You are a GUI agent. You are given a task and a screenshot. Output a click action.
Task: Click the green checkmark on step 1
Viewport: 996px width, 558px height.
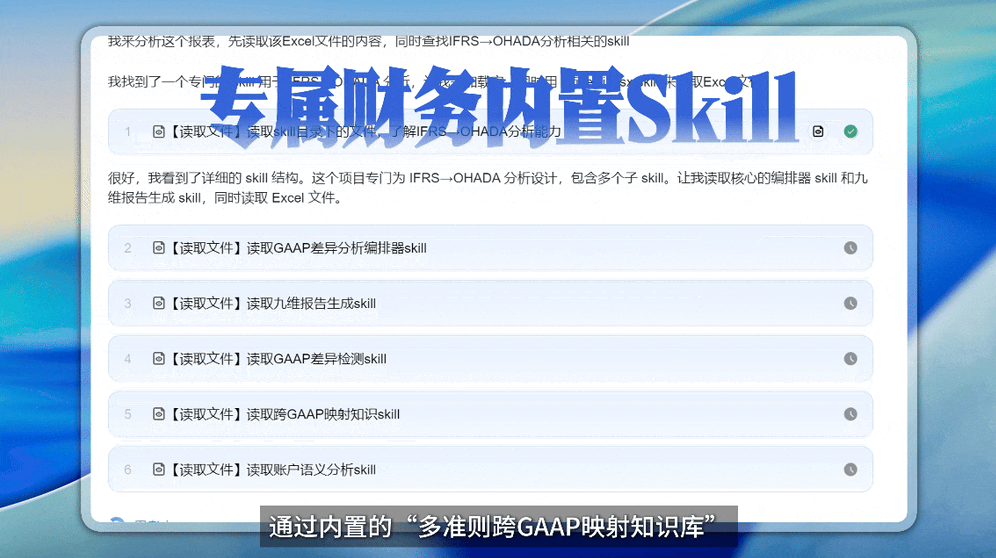point(851,132)
